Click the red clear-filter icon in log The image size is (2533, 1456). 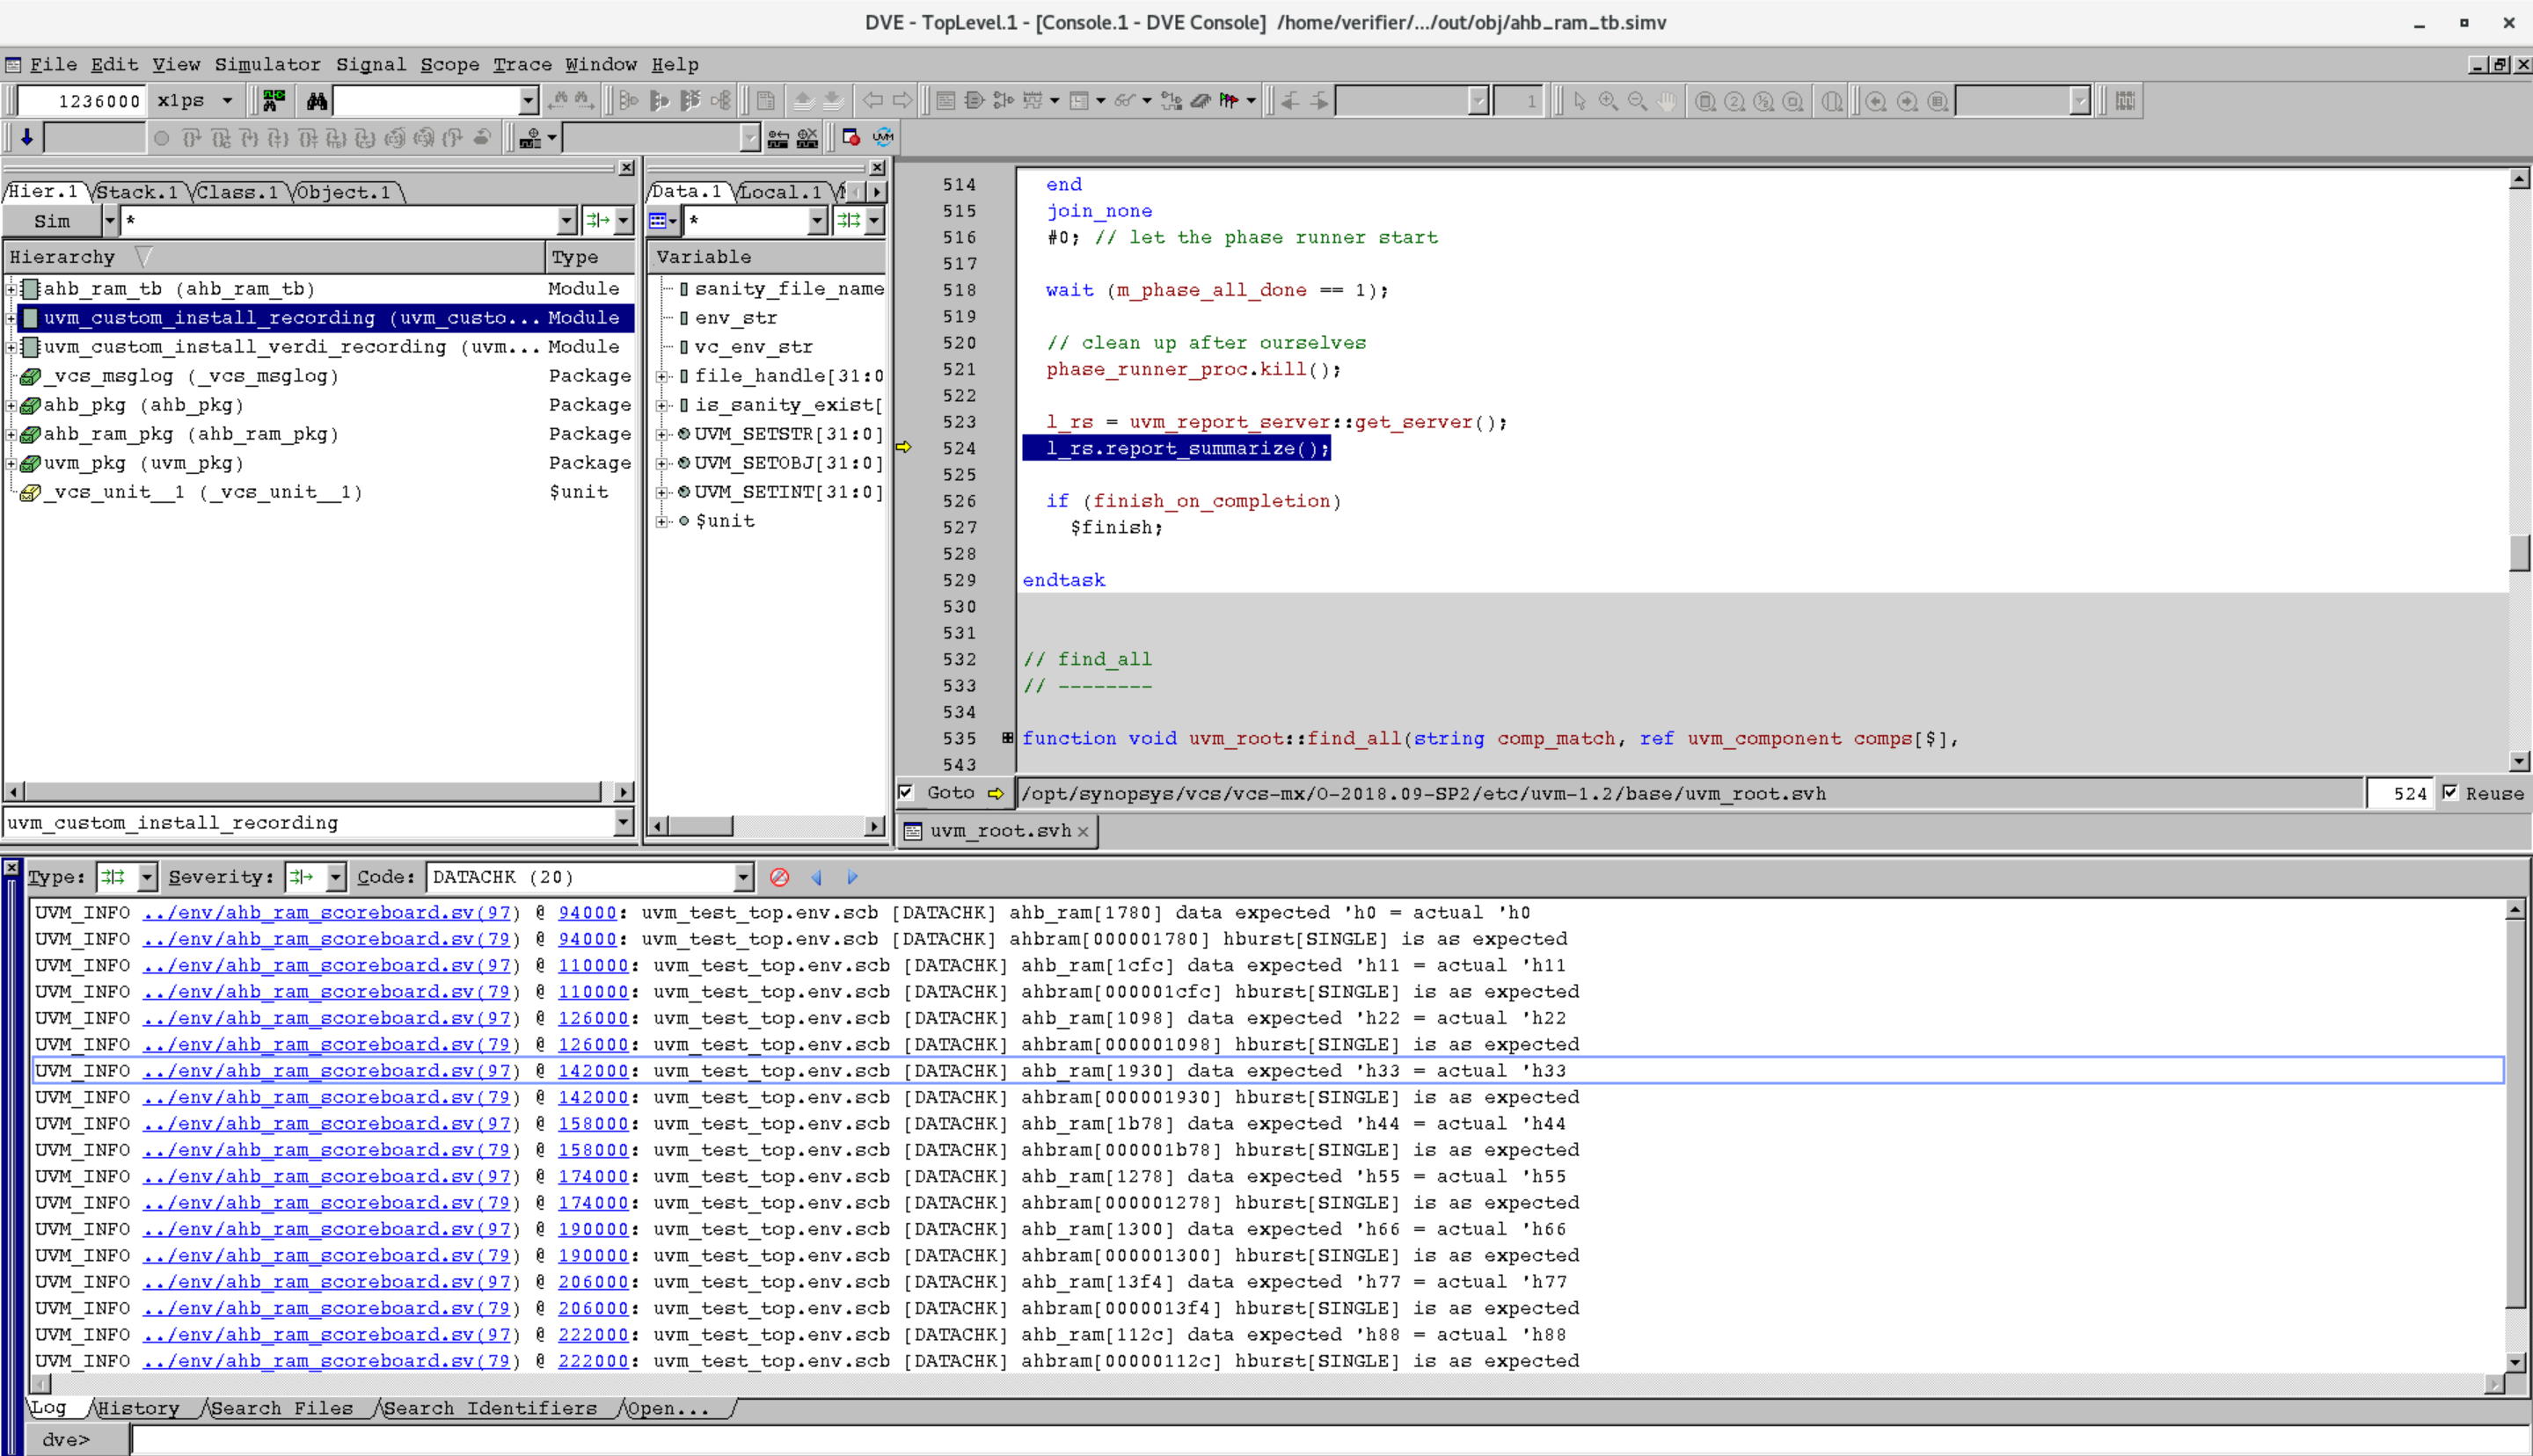coord(780,877)
